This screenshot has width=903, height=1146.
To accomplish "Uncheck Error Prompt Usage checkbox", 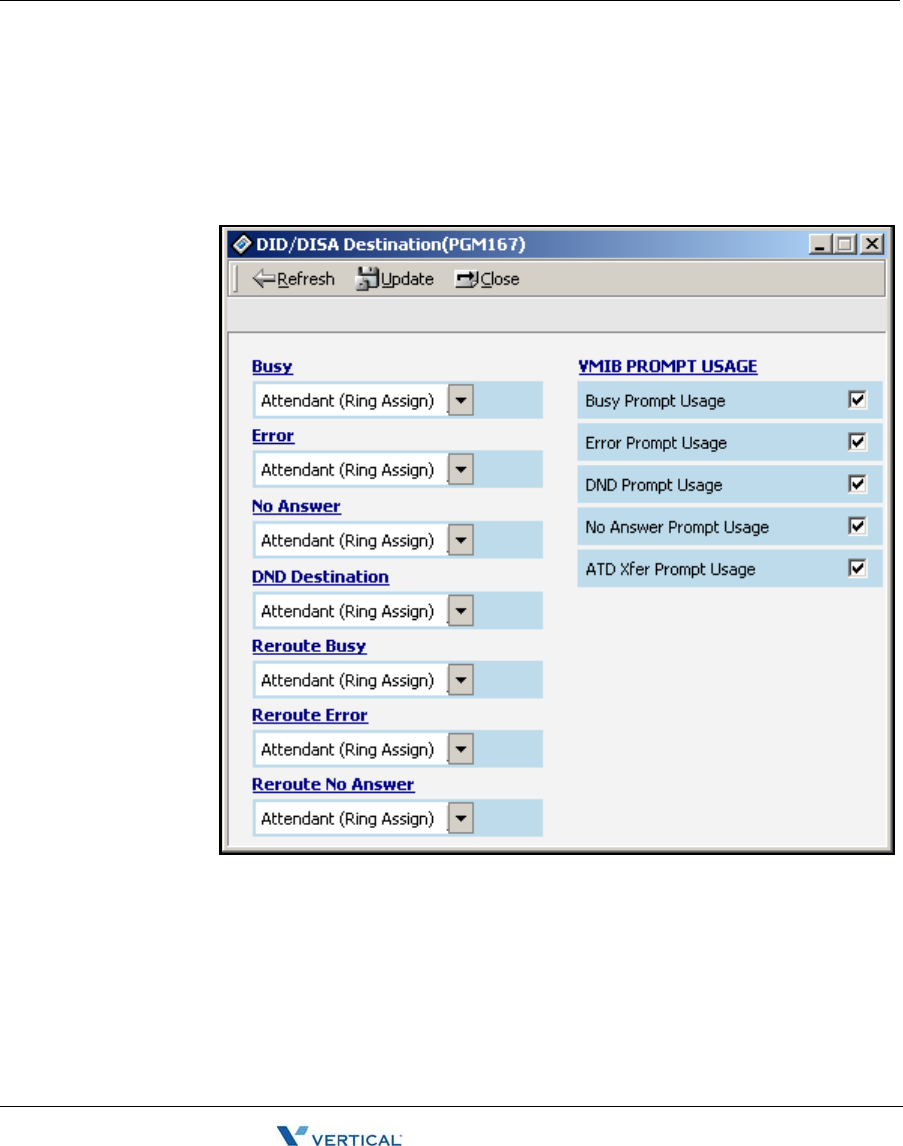I will (857, 442).
